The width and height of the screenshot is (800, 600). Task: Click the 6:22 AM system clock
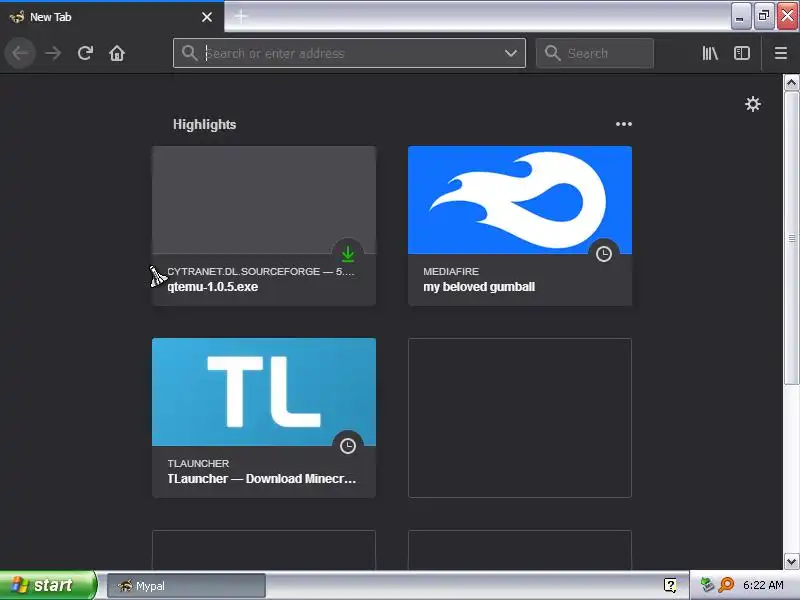pos(763,585)
